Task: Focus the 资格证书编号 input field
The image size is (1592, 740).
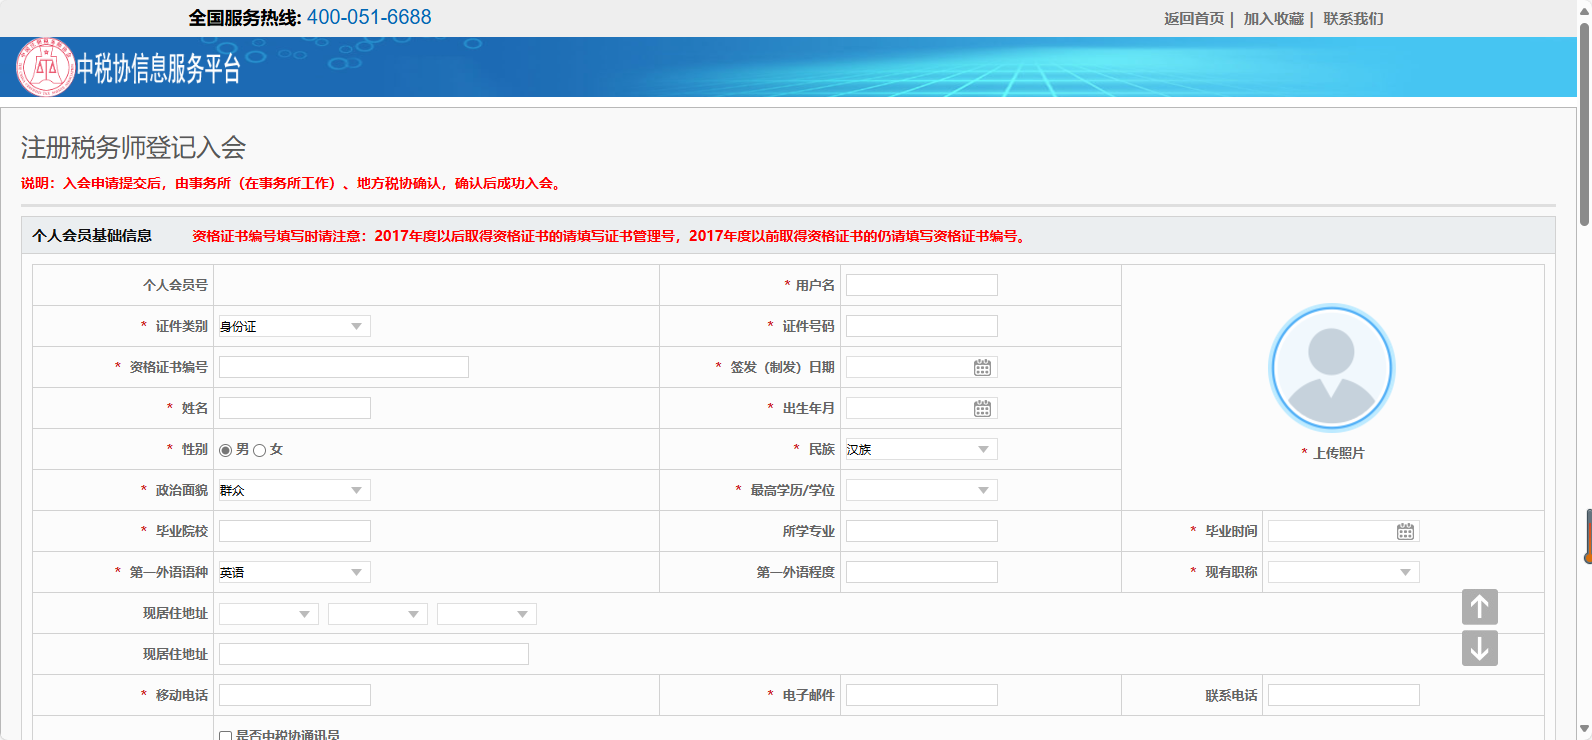Action: click(x=344, y=367)
